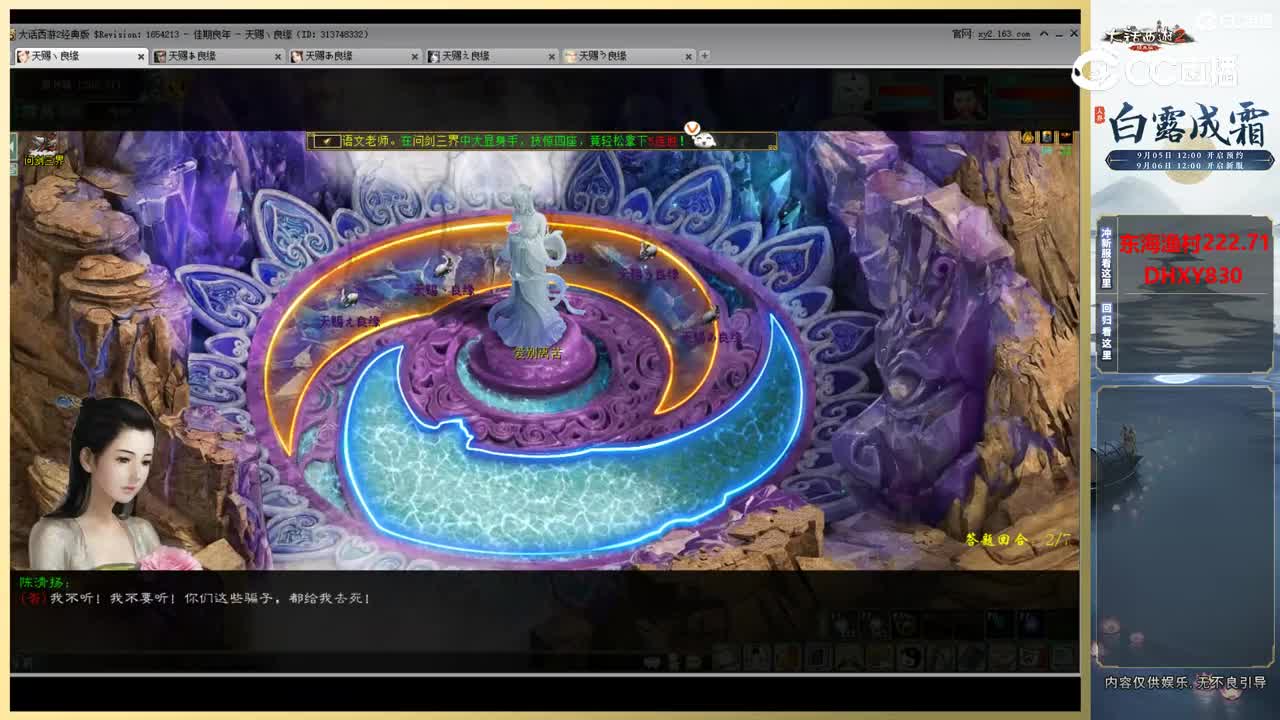Open the yin-yang icon in the bottom toolbar
The height and width of the screenshot is (720, 1280).
[912, 657]
